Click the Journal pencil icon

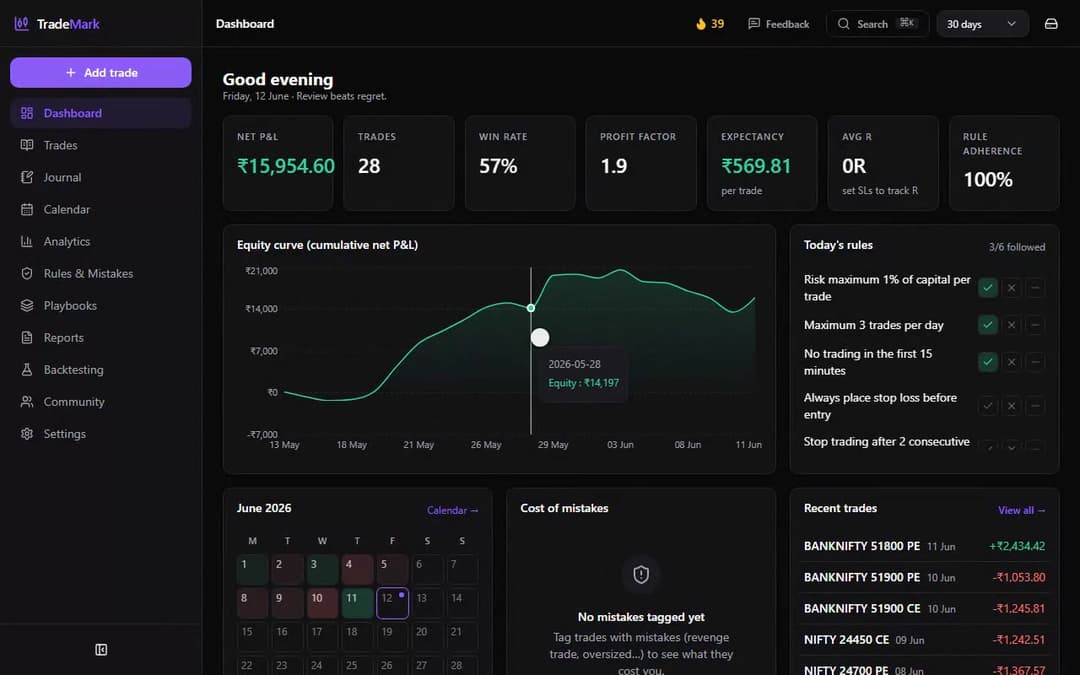(x=27, y=177)
